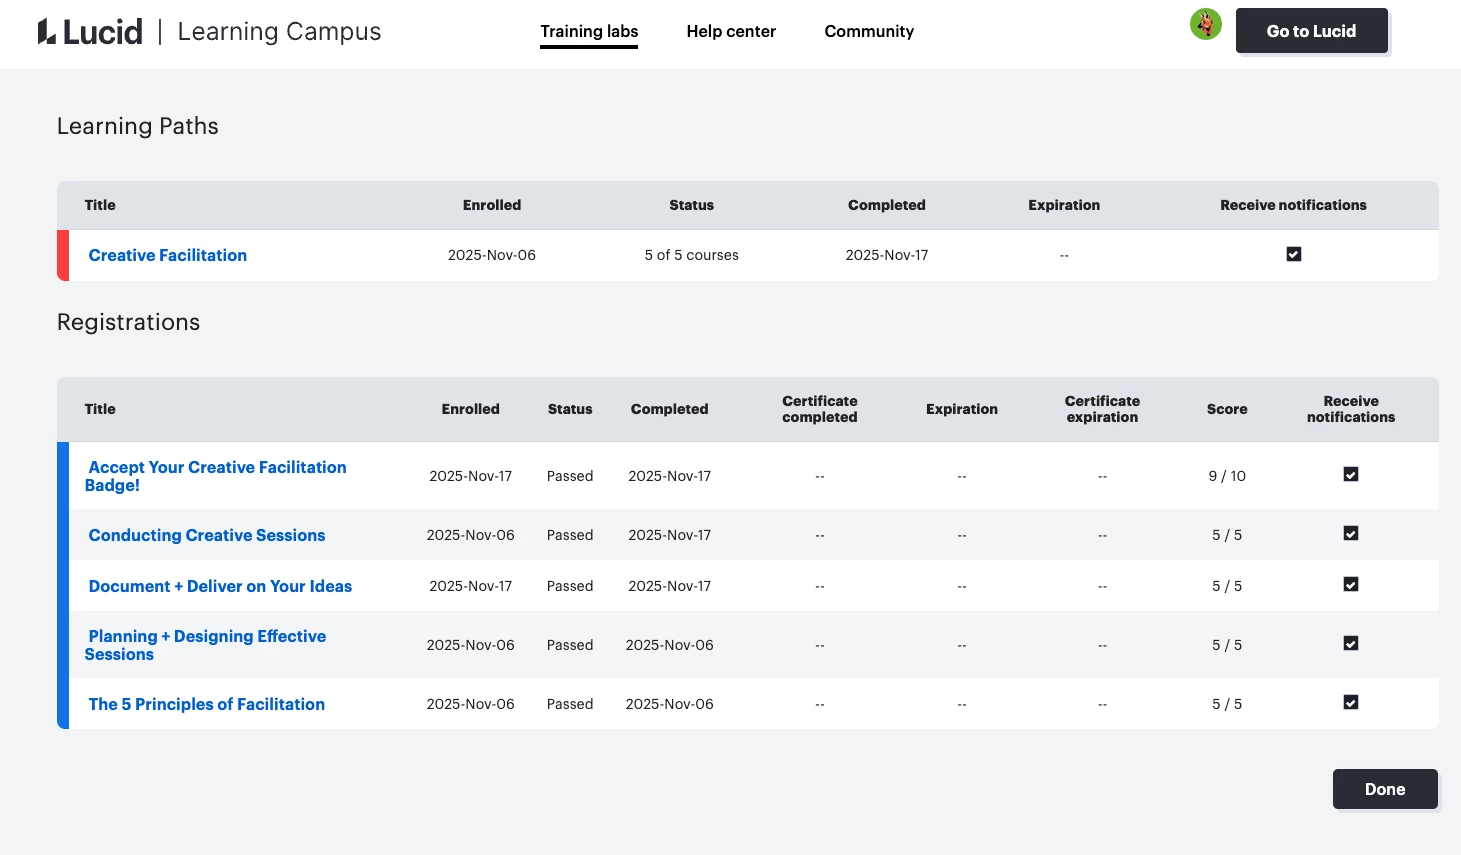
Task: Open Document + Deliver on Your Ideas
Action: pos(220,586)
